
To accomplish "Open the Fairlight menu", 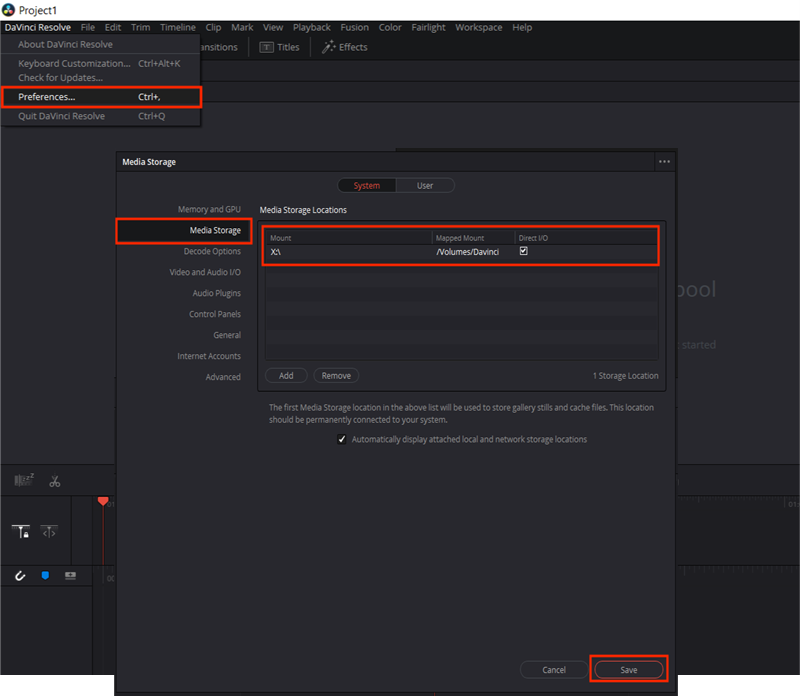I will click(x=429, y=28).
